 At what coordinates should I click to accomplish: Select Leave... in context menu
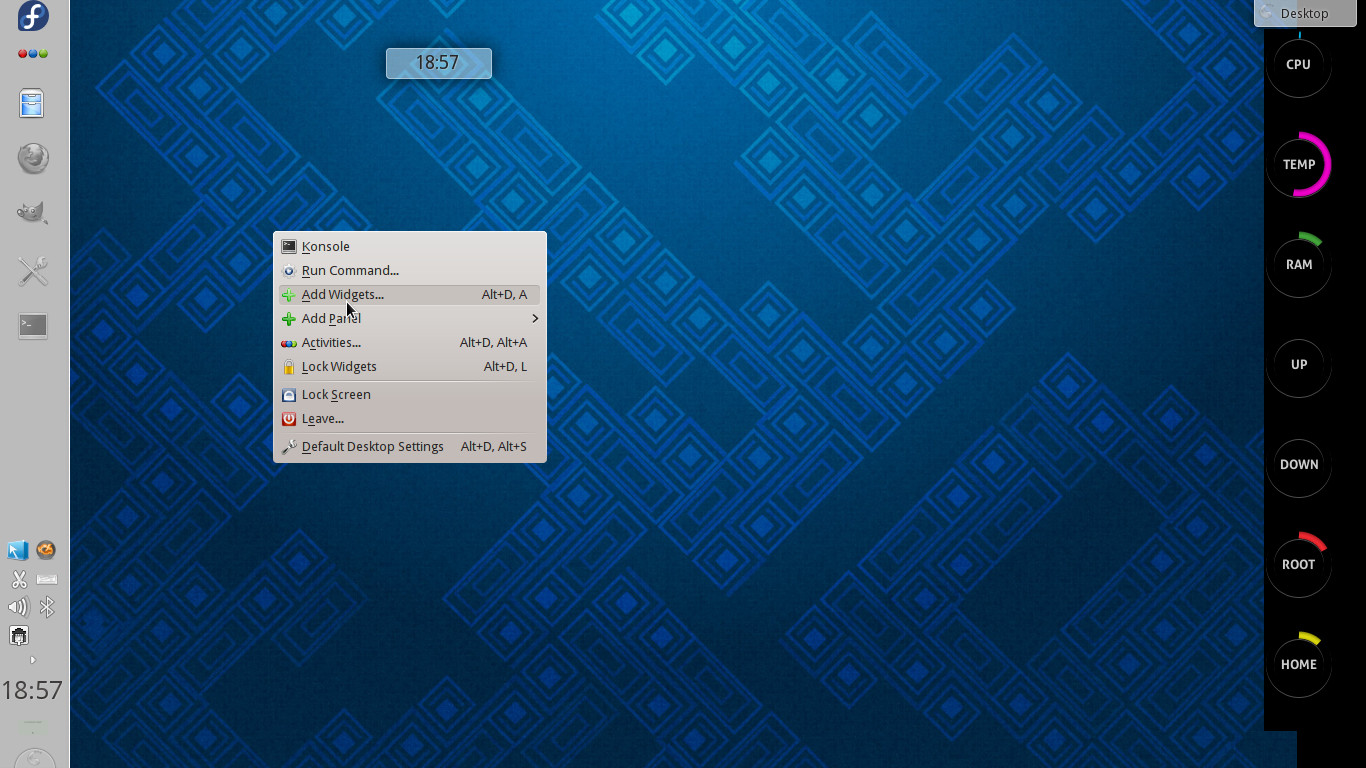[410, 418]
